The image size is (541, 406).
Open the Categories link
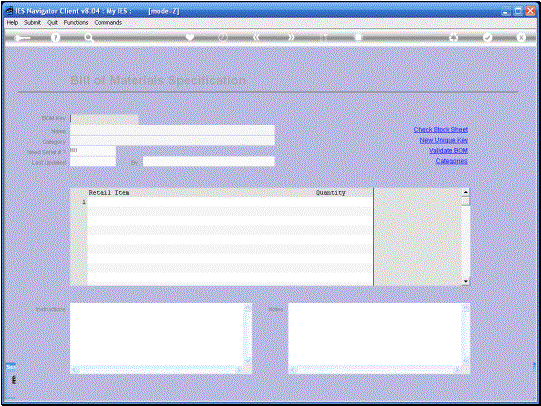click(451, 161)
